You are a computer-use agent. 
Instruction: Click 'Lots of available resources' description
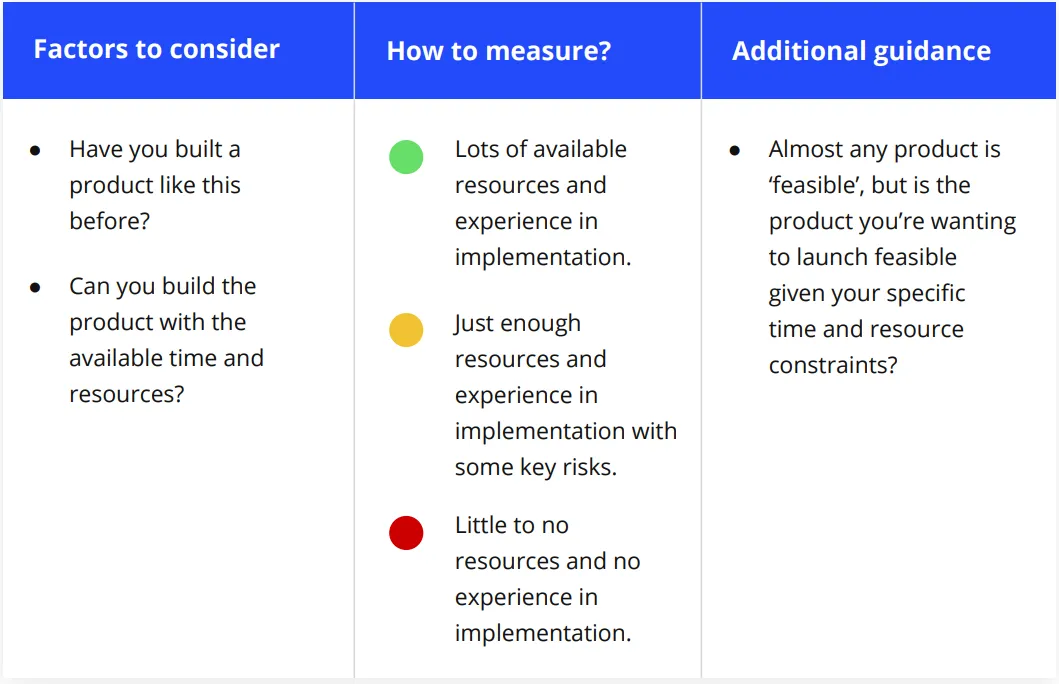(543, 203)
